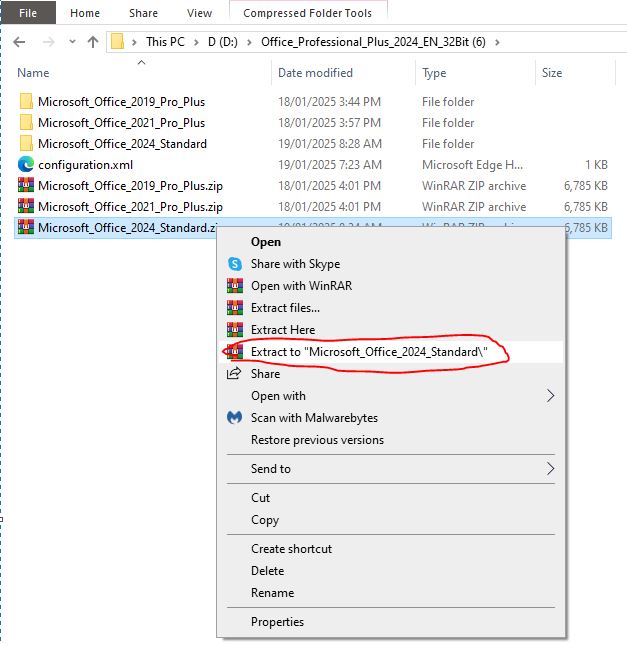
Task: Select Microsoft_Office_2024_Standard folder icon
Action: tap(26, 143)
